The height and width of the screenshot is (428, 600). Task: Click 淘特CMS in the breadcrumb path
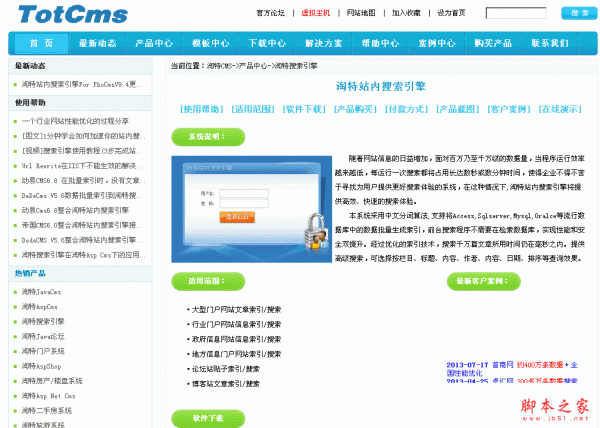[x=220, y=66]
